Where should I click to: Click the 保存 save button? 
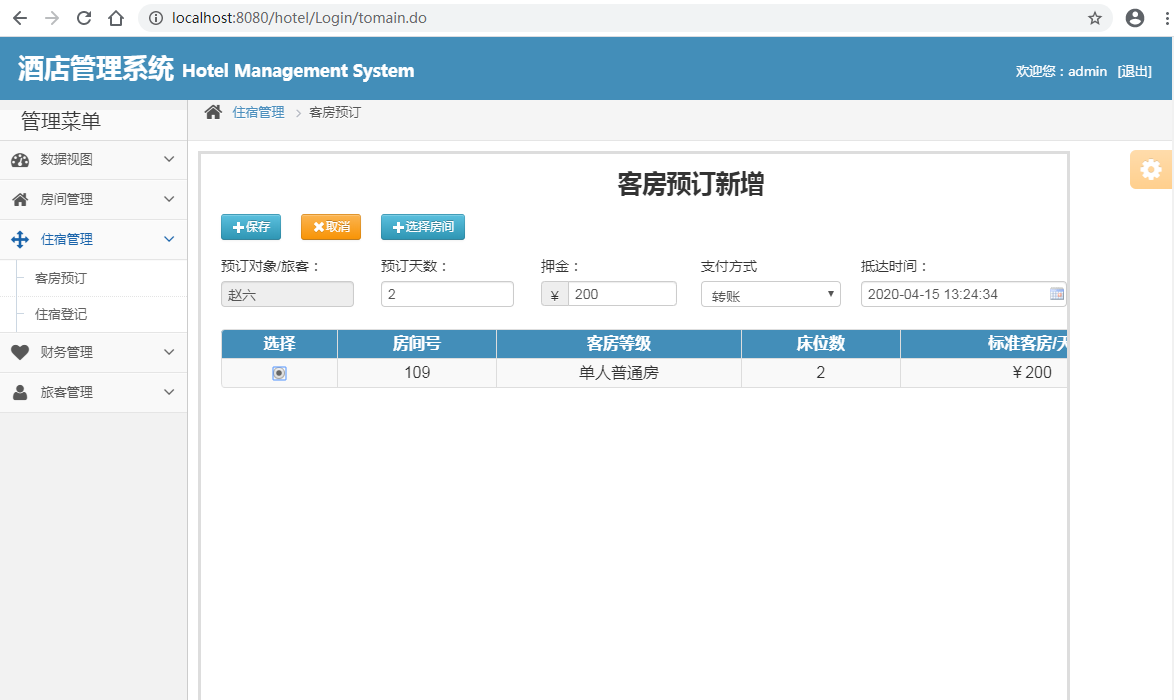[251, 227]
